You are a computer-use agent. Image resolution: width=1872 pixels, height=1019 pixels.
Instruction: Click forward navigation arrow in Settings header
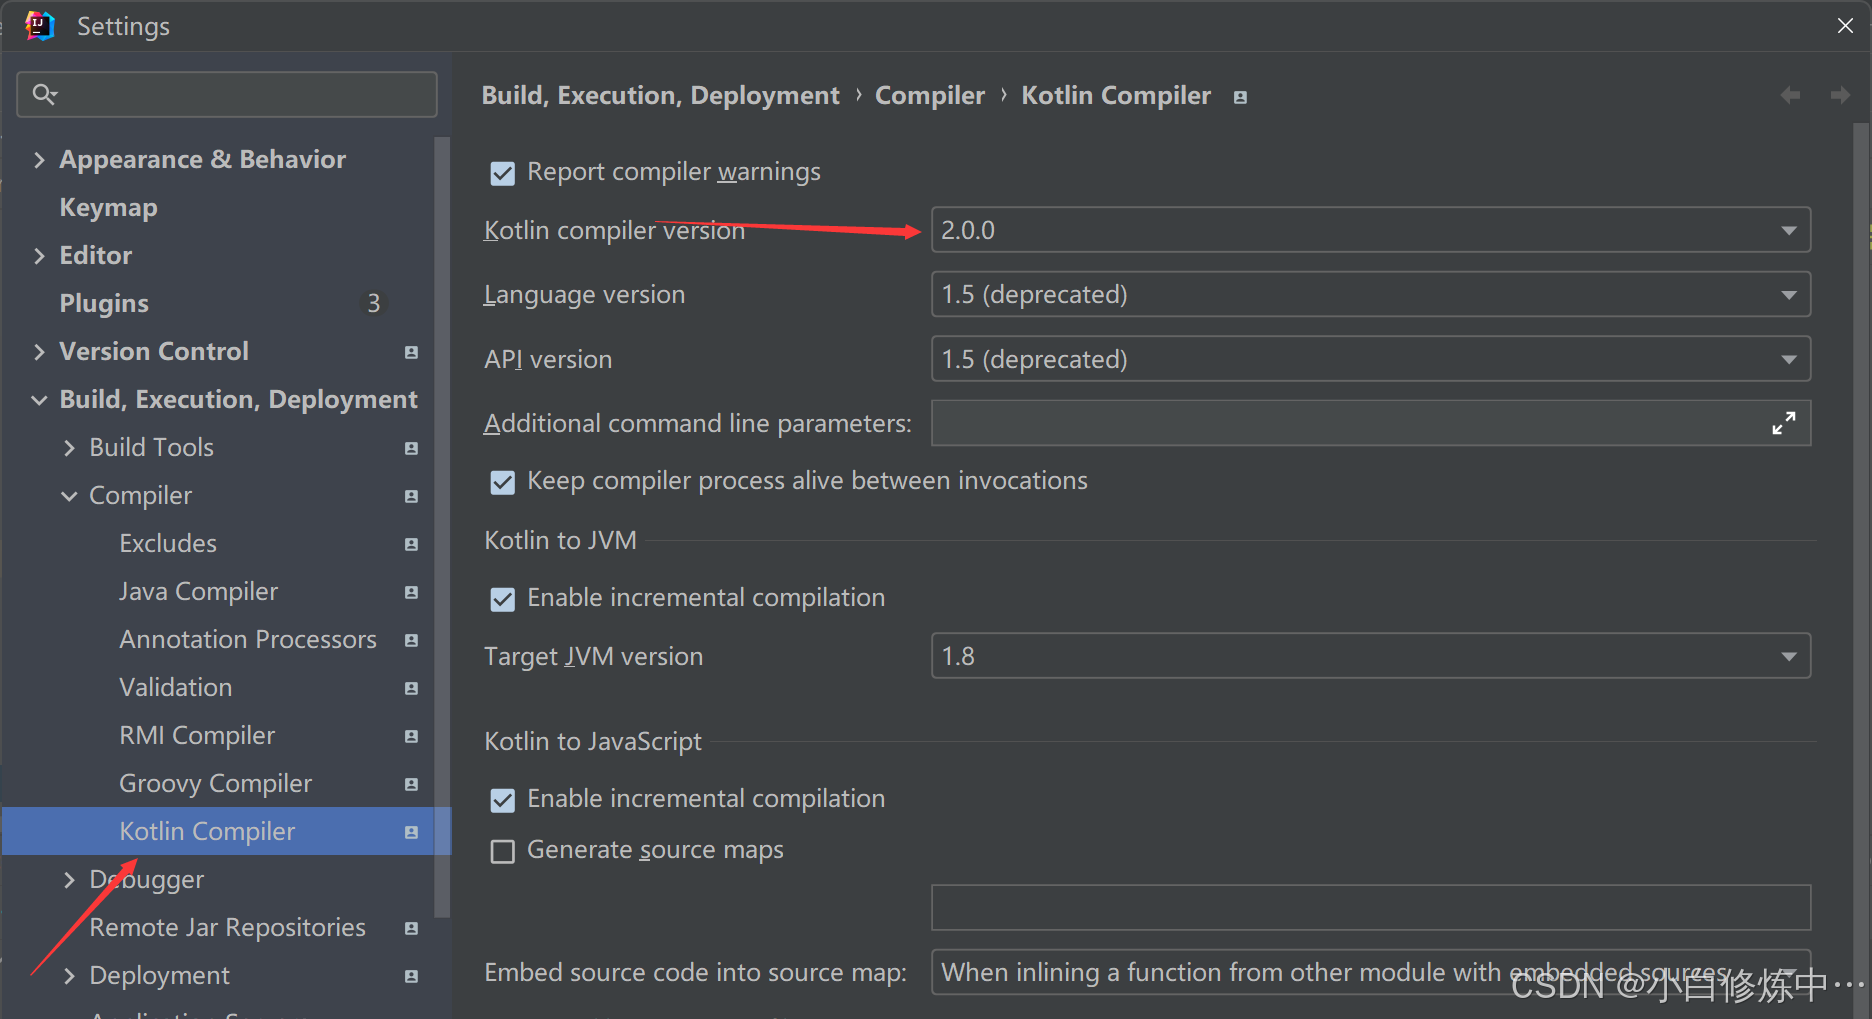1840,94
